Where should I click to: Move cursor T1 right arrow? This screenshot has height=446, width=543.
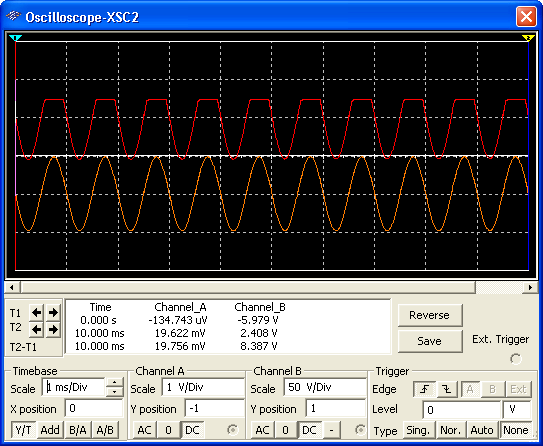(x=53, y=313)
